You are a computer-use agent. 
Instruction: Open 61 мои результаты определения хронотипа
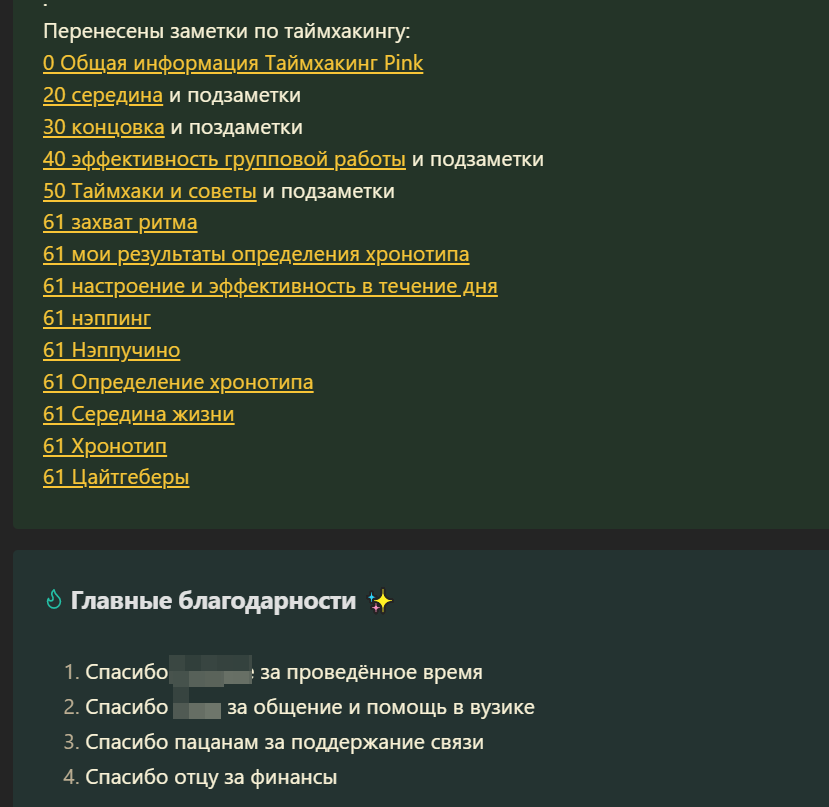[256, 254]
